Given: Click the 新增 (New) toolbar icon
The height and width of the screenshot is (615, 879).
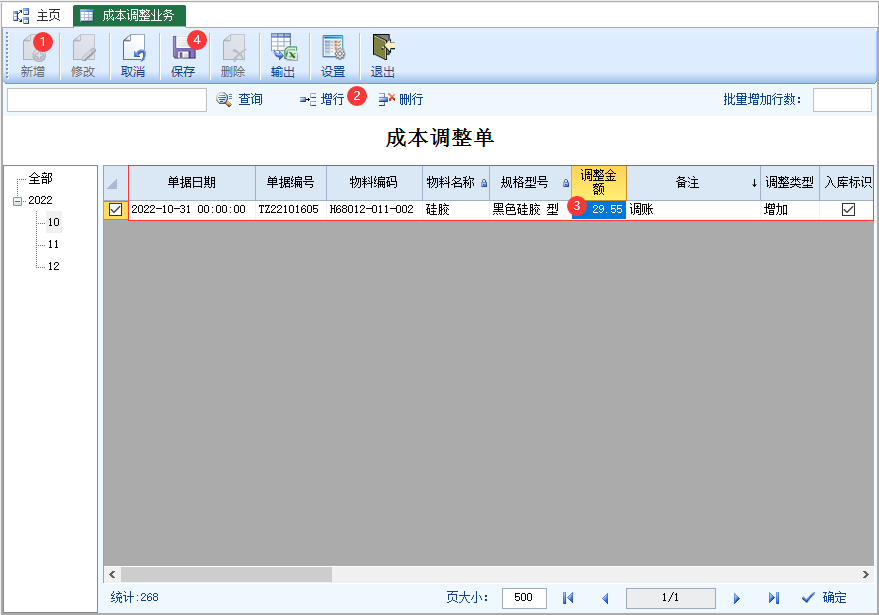Looking at the screenshot, I should 33,56.
